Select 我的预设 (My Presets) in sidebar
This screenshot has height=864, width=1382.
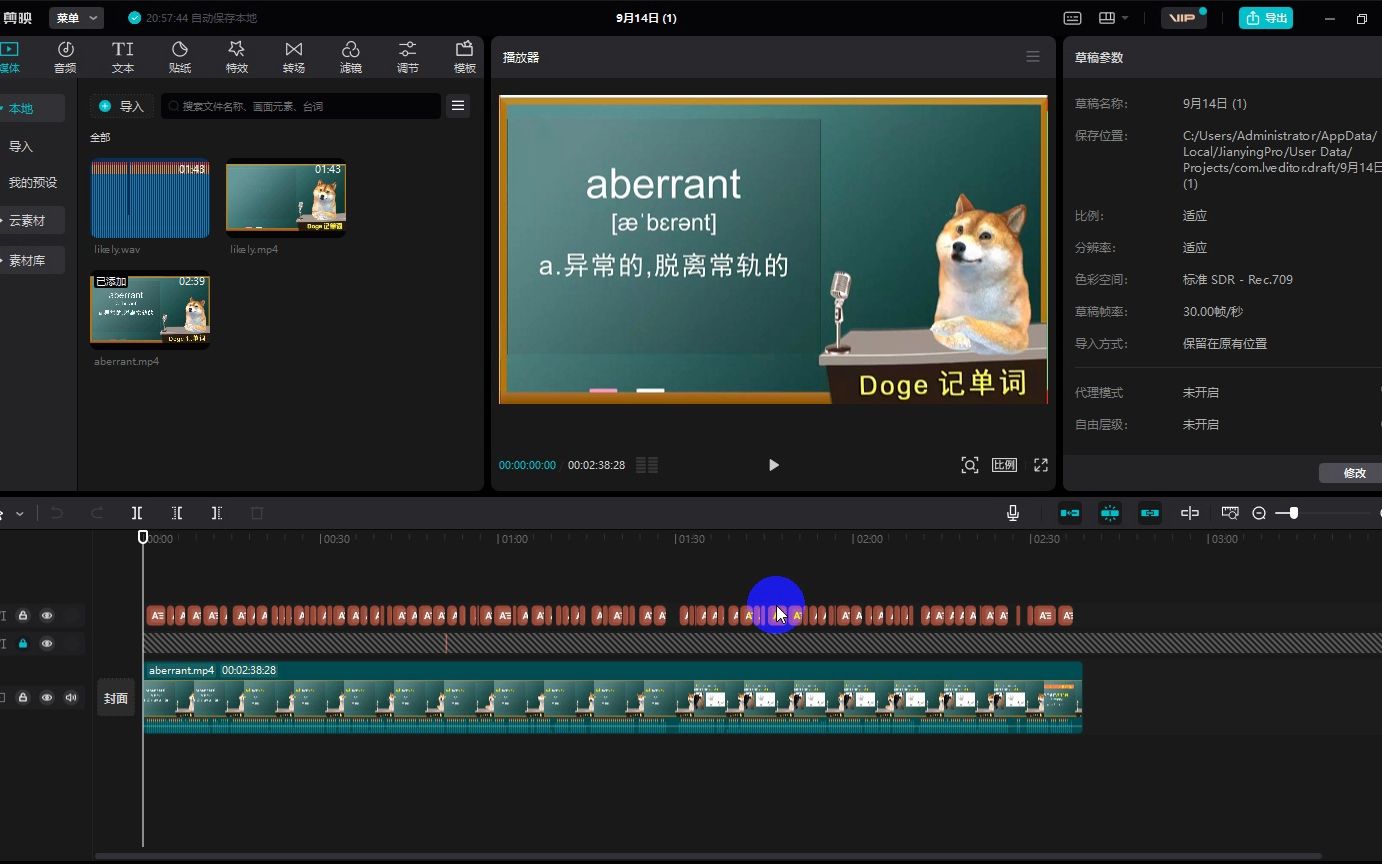pos(33,183)
